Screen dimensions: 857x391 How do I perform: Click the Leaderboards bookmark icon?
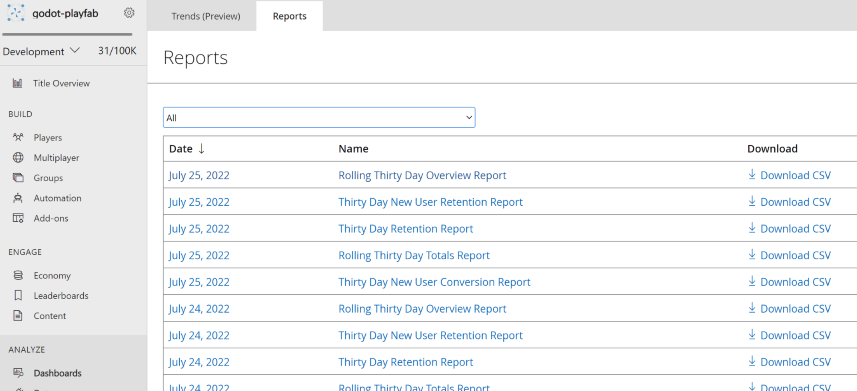[x=18, y=296]
